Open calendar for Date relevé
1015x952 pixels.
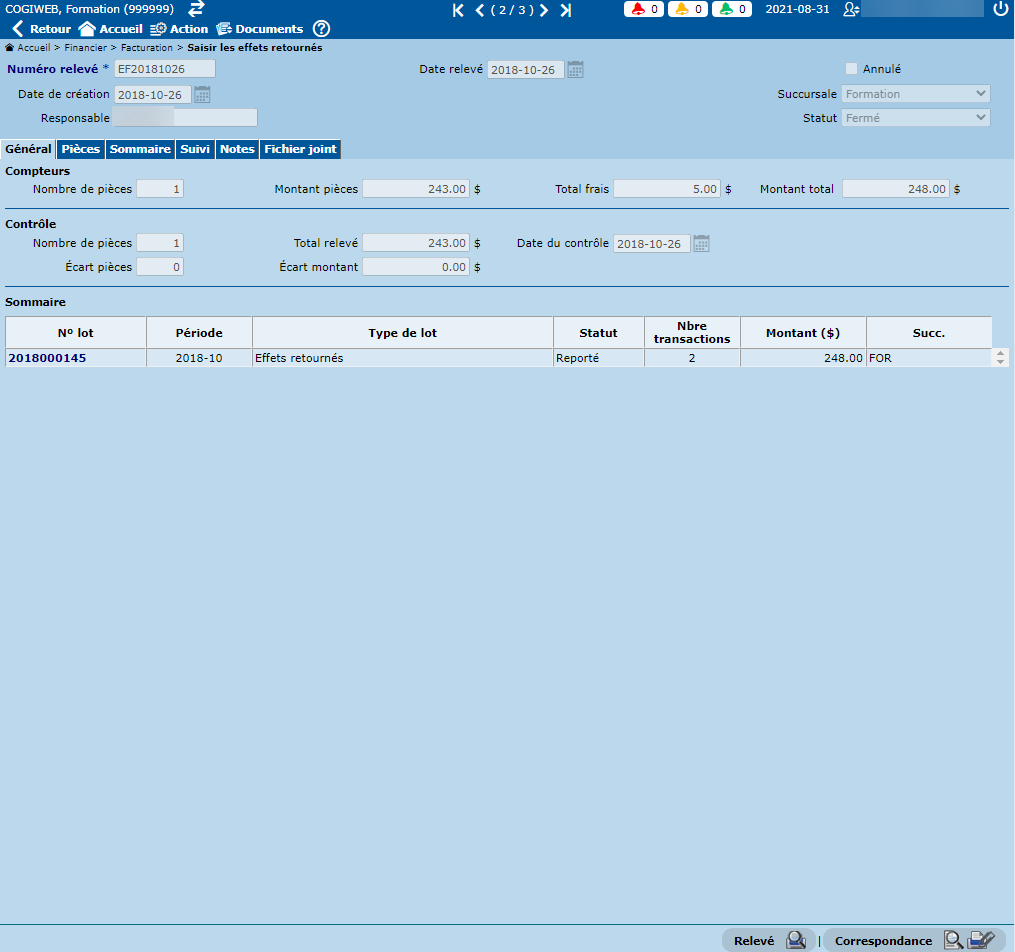(x=575, y=70)
